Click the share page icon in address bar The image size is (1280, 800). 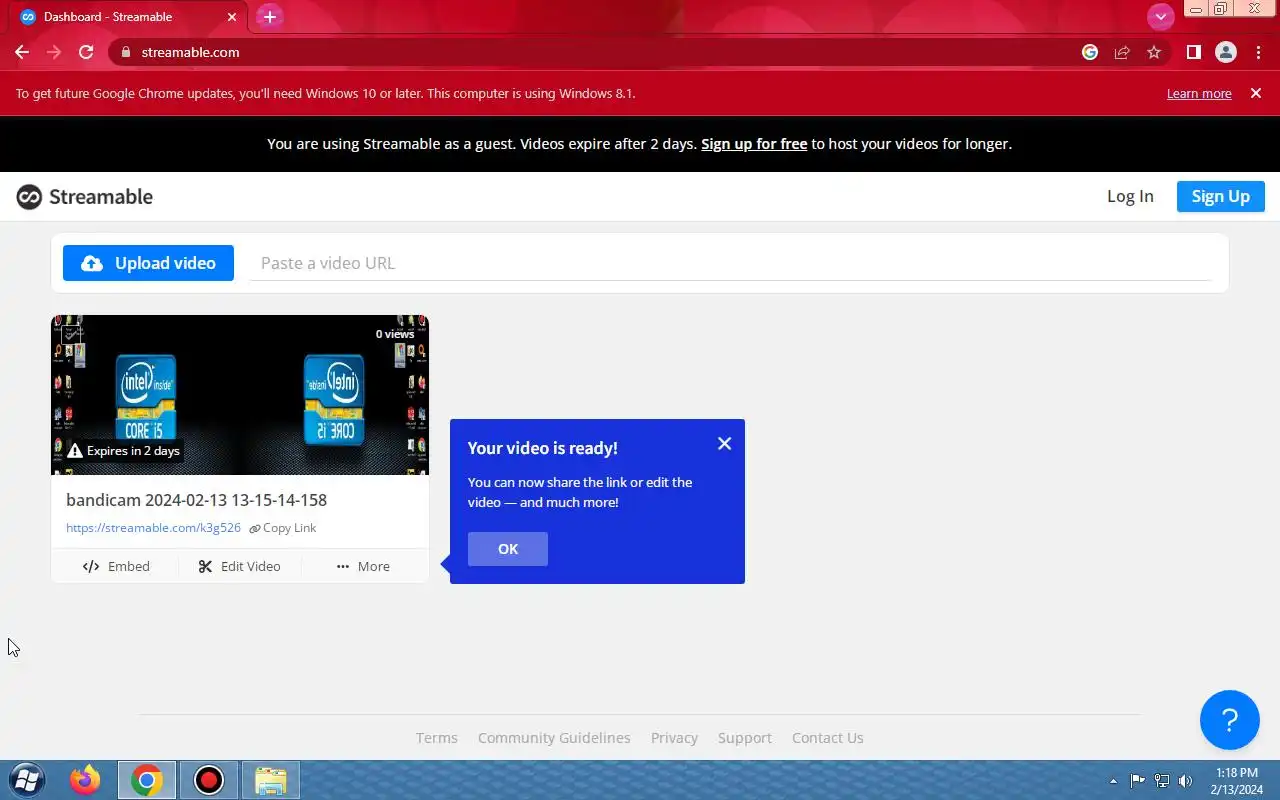[1122, 52]
